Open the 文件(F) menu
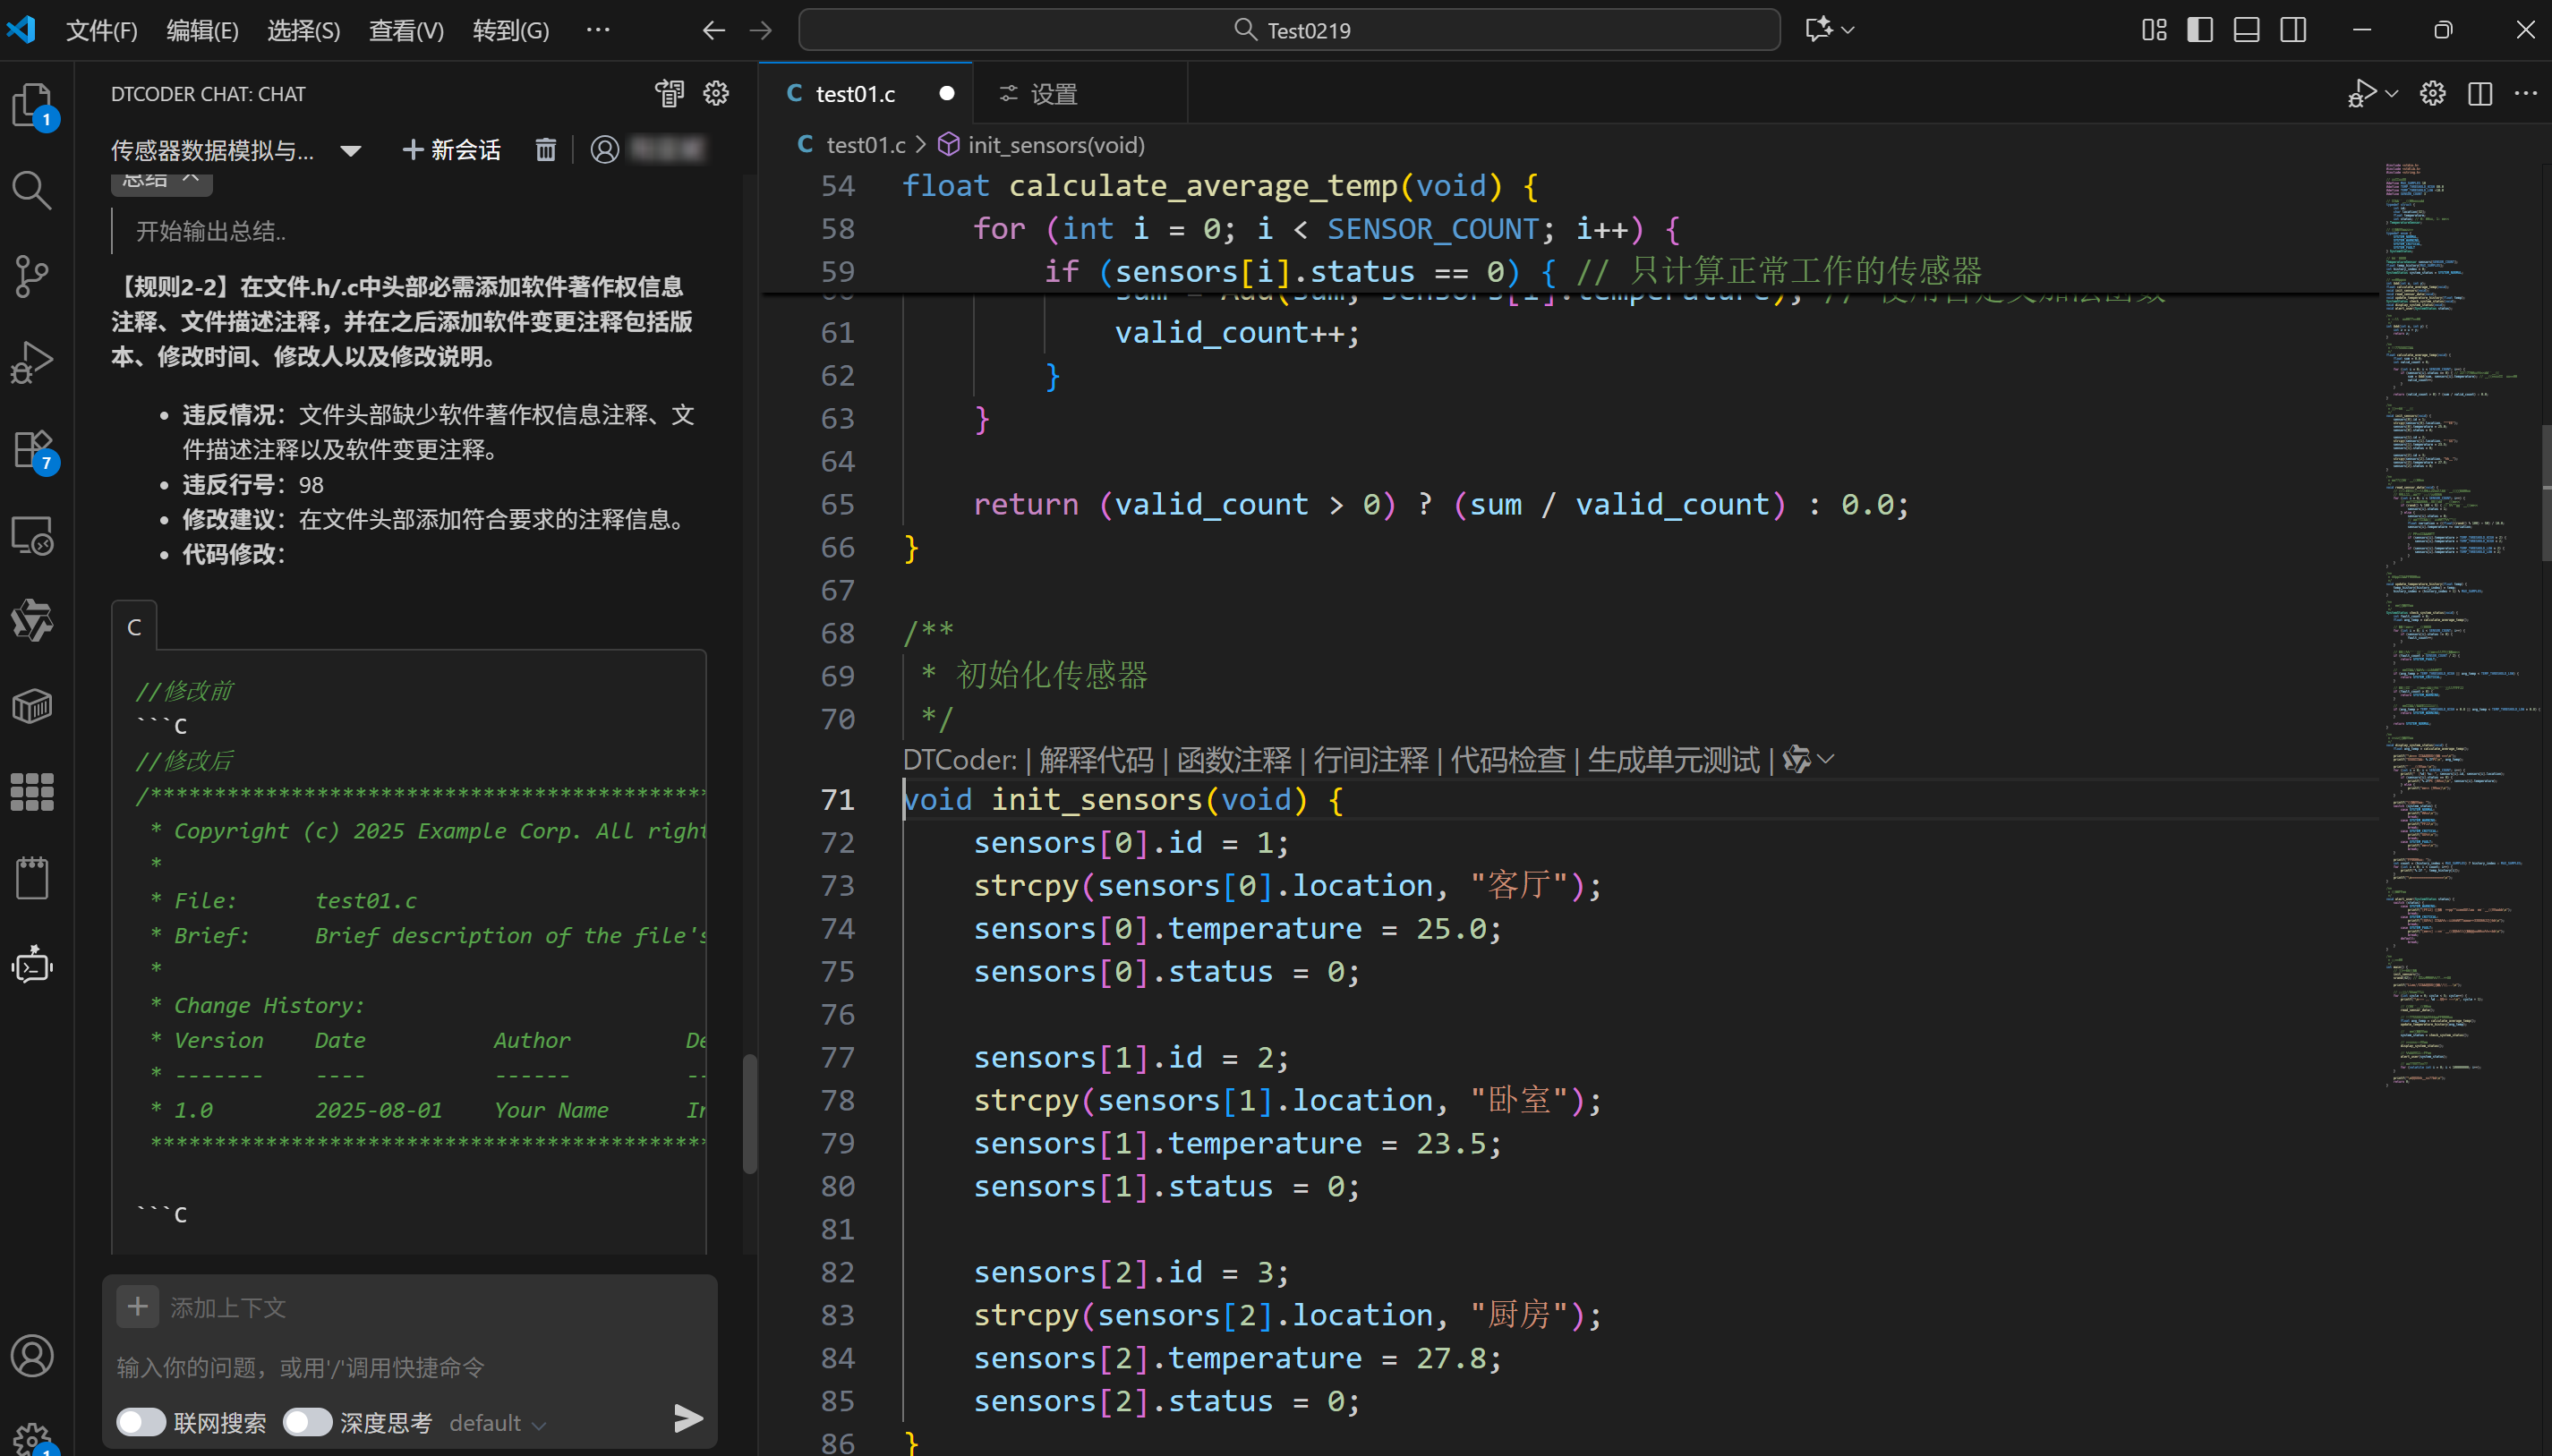Screen dimensions: 2552x1456 coord(101,30)
